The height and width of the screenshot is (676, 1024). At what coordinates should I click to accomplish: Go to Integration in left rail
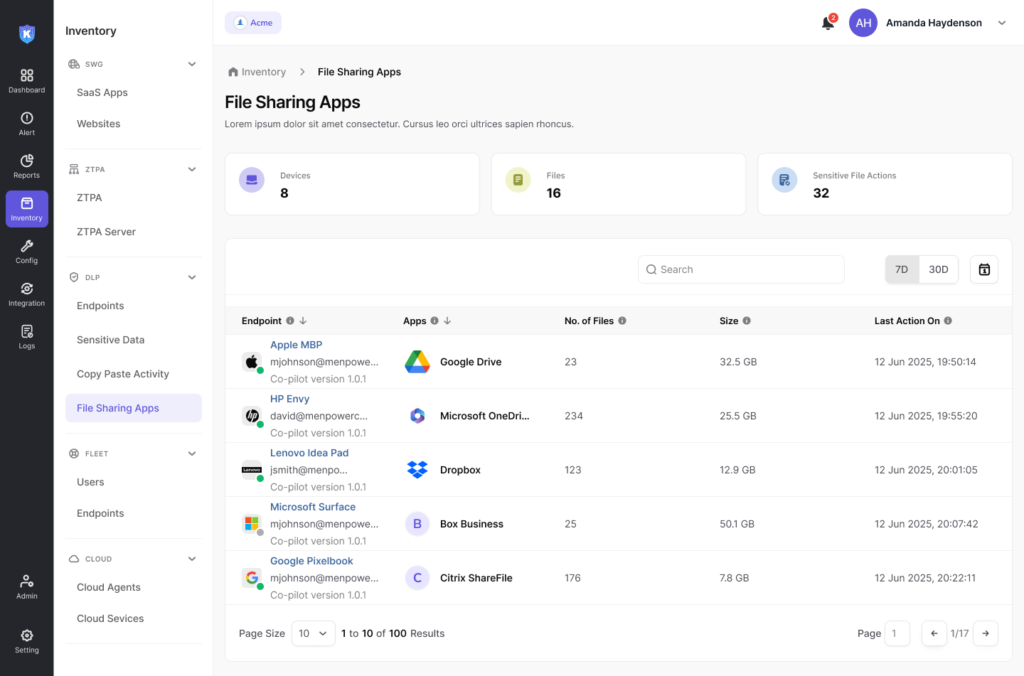tap(27, 294)
